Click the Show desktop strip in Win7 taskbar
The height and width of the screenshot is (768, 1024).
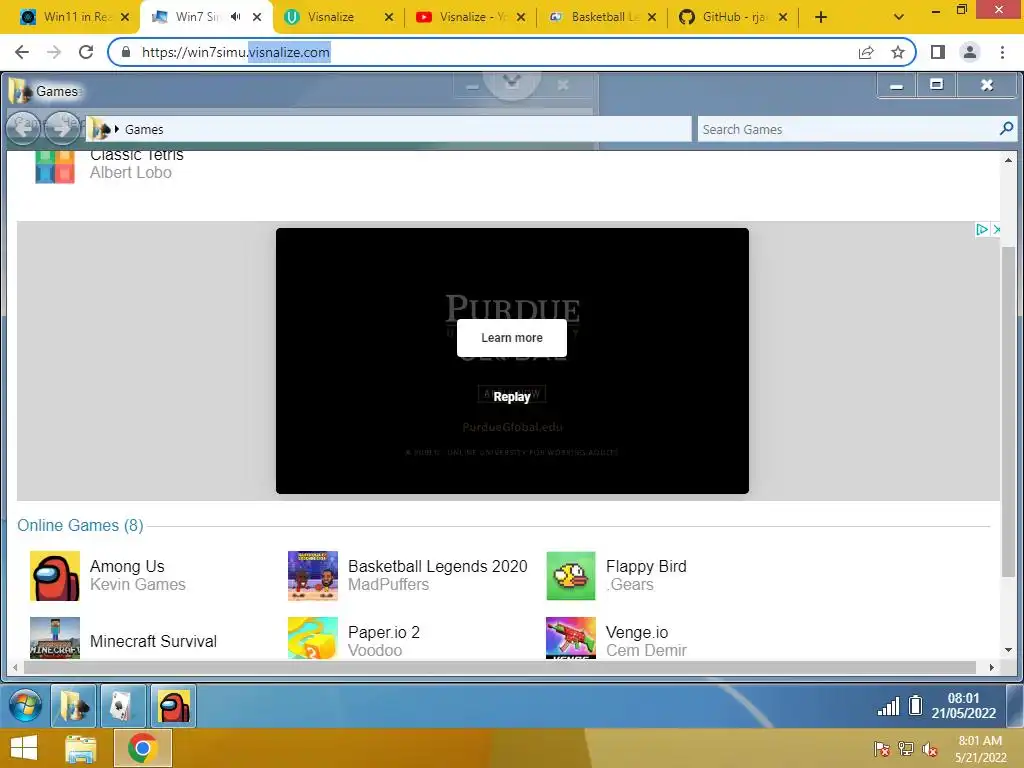click(x=1014, y=706)
